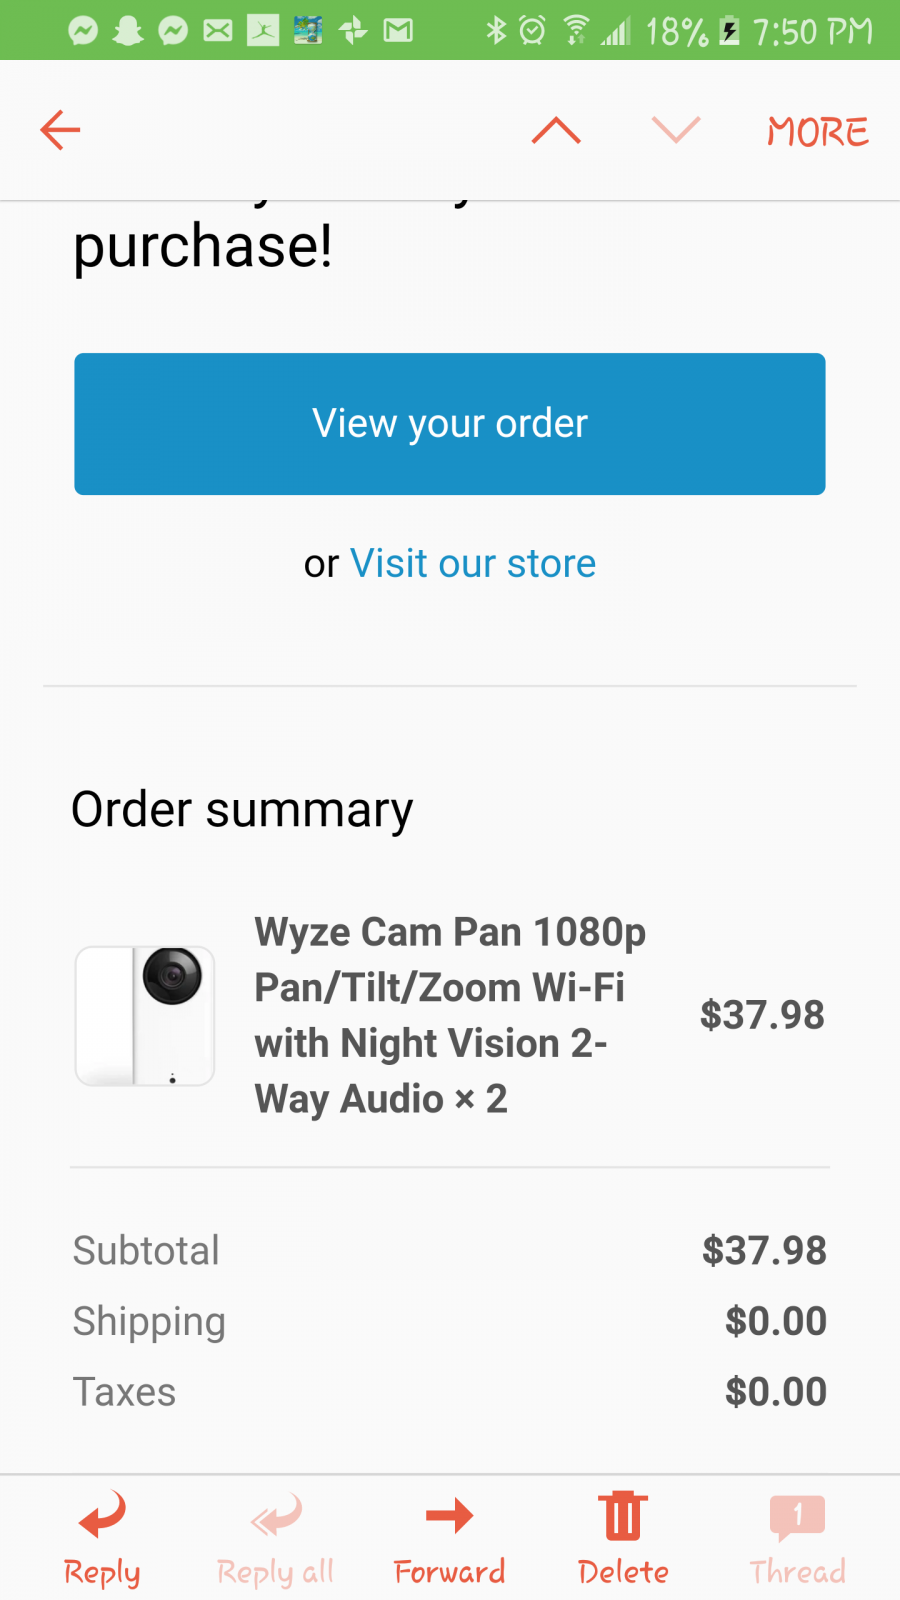Go to previous email with up chevron
The height and width of the screenshot is (1600, 900).
(556, 130)
